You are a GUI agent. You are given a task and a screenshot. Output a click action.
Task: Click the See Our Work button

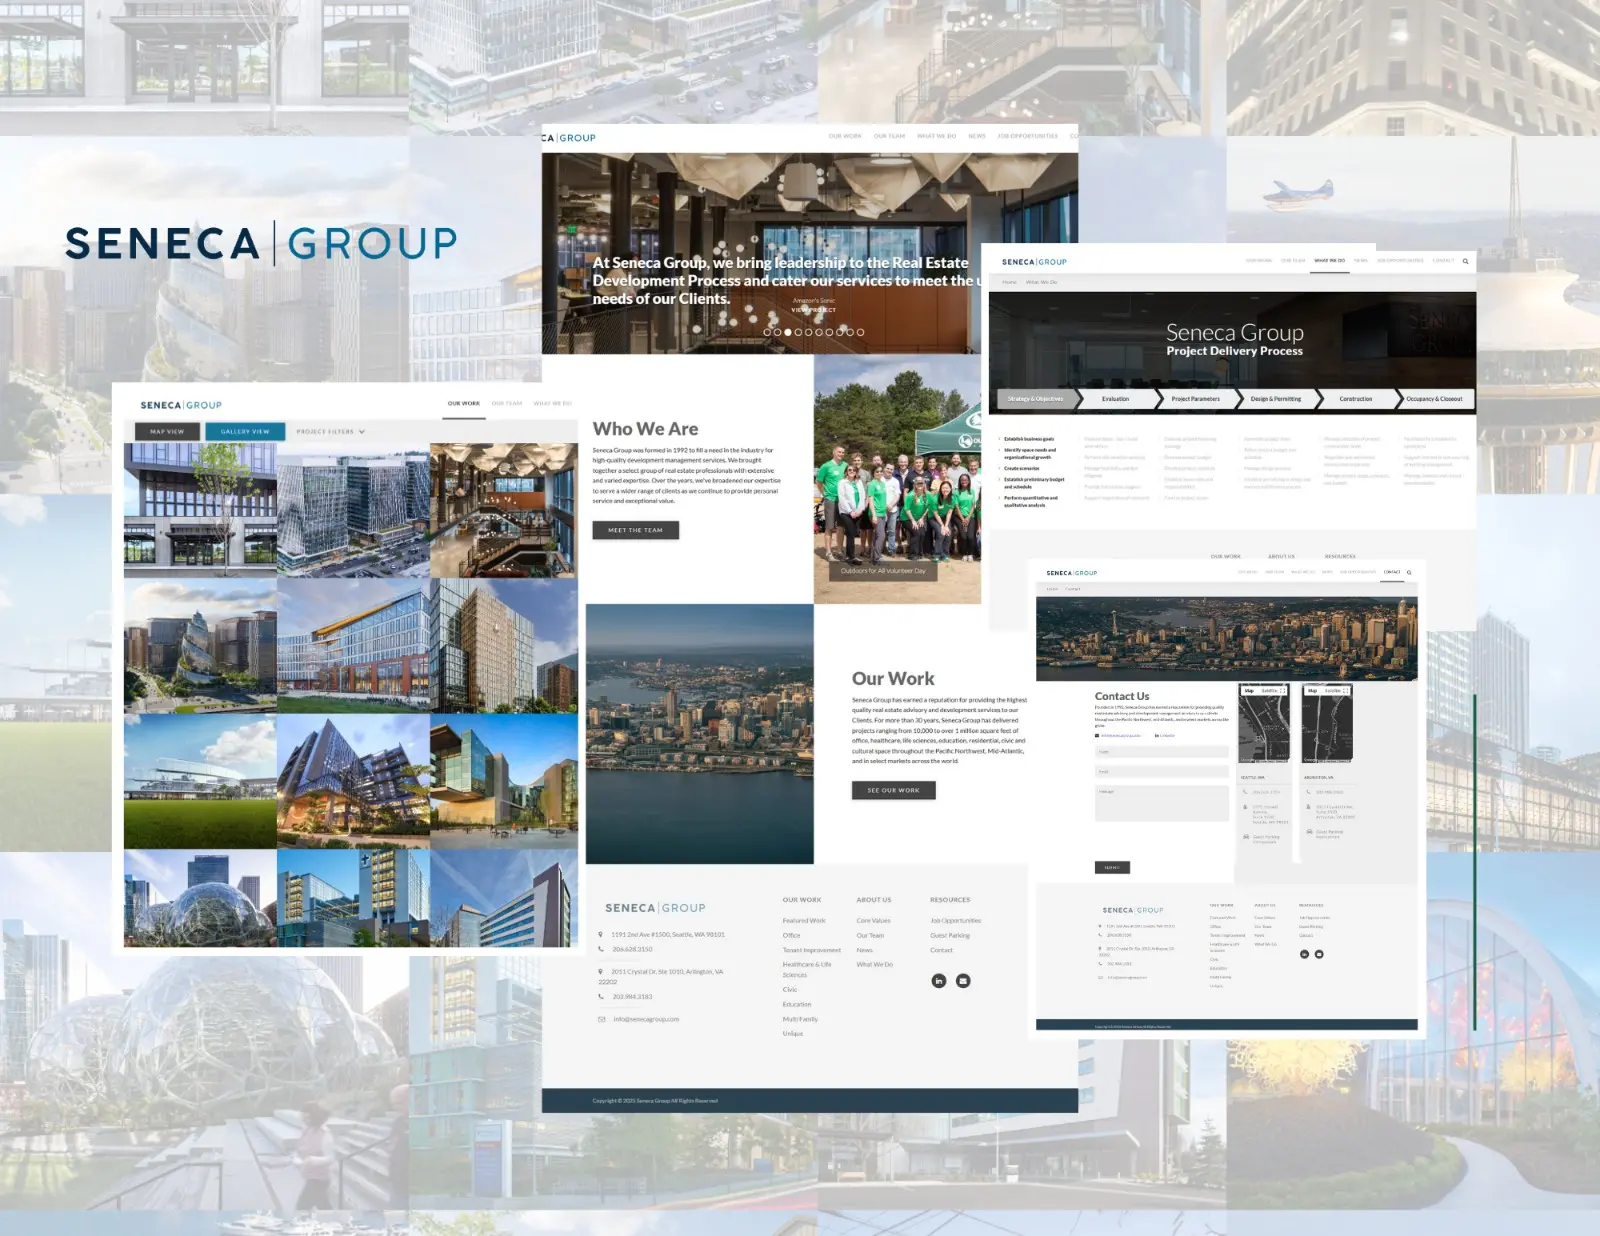pyautogui.click(x=894, y=790)
